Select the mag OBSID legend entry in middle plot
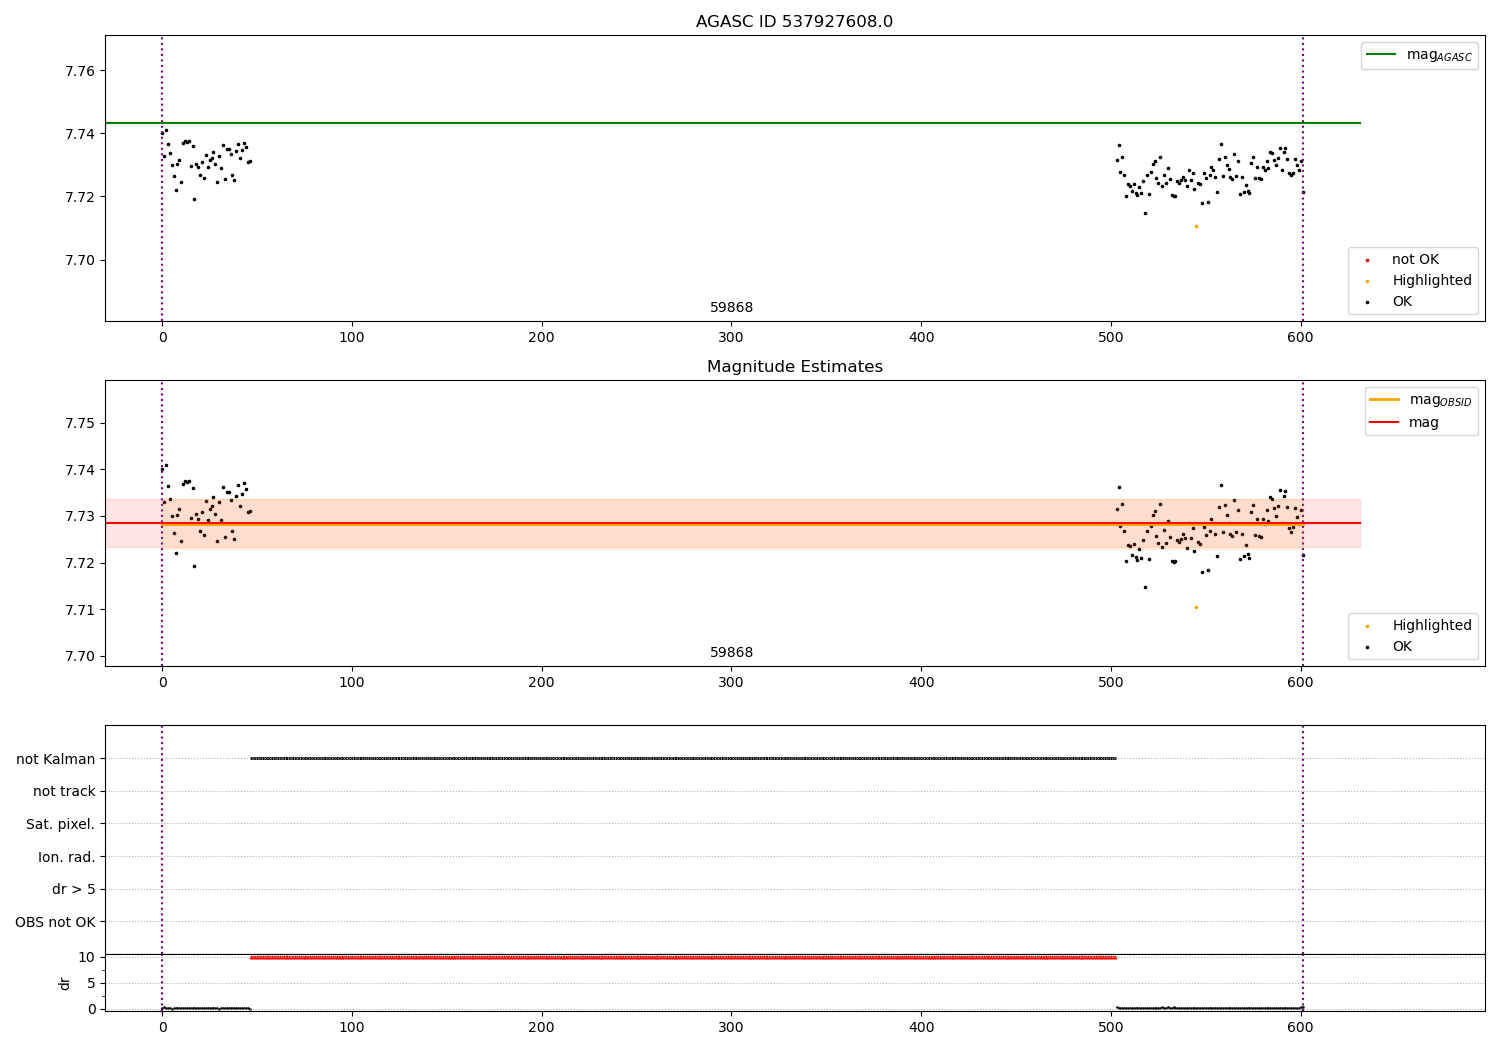The width and height of the screenshot is (1500, 1050). [x=1421, y=400]
